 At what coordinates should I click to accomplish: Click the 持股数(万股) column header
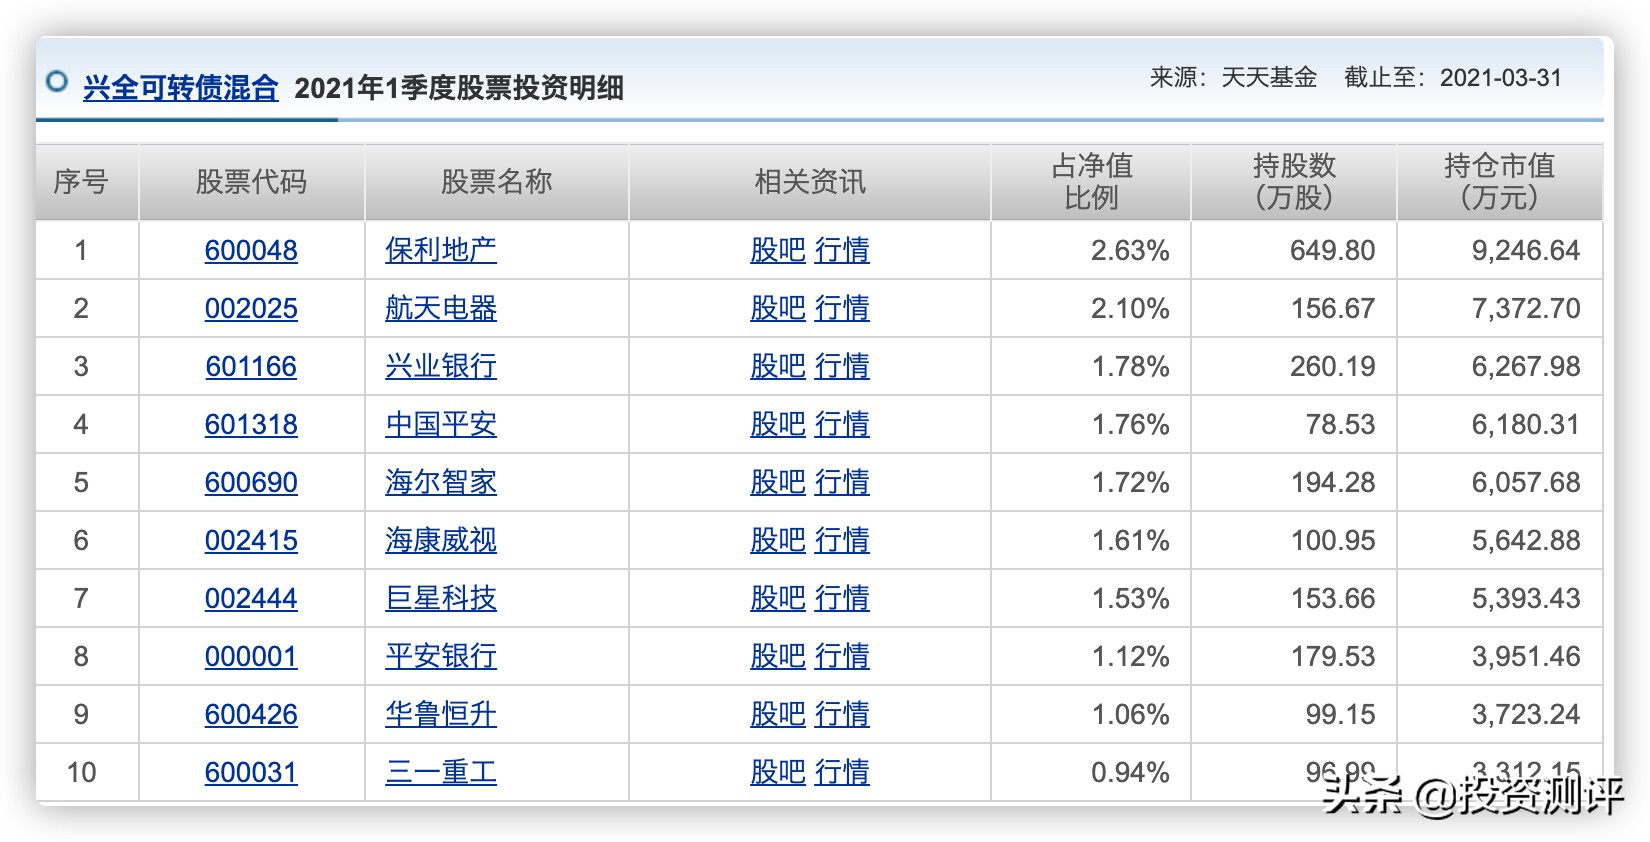[x=1294, y=182]
